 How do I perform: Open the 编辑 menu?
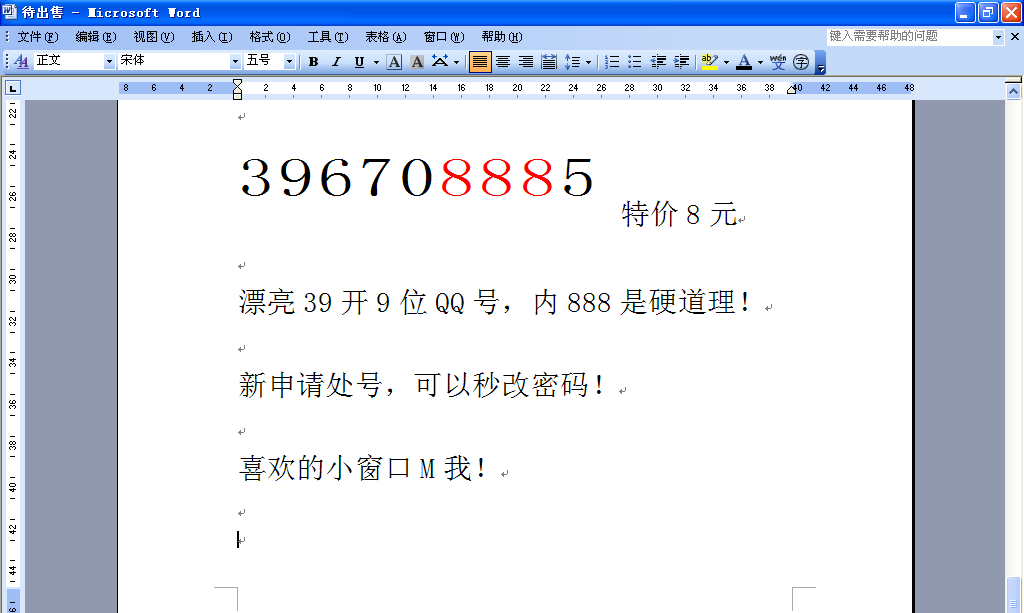pos(95,37)
